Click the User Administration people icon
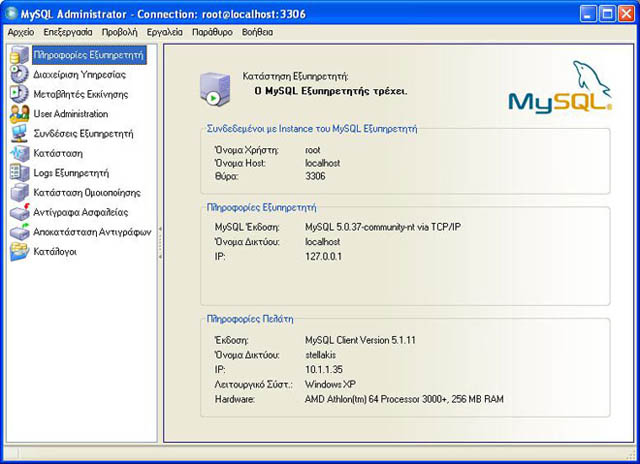Image resolution: width=640 pixels, height=464 pixels. [20, 114]
